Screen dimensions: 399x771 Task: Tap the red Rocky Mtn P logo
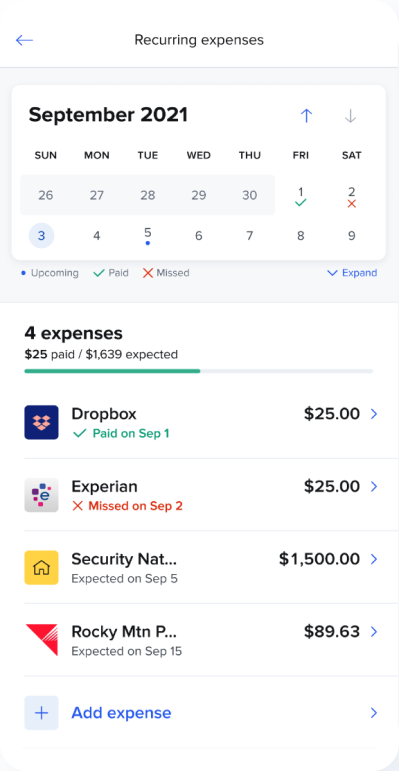coord(41,640)
